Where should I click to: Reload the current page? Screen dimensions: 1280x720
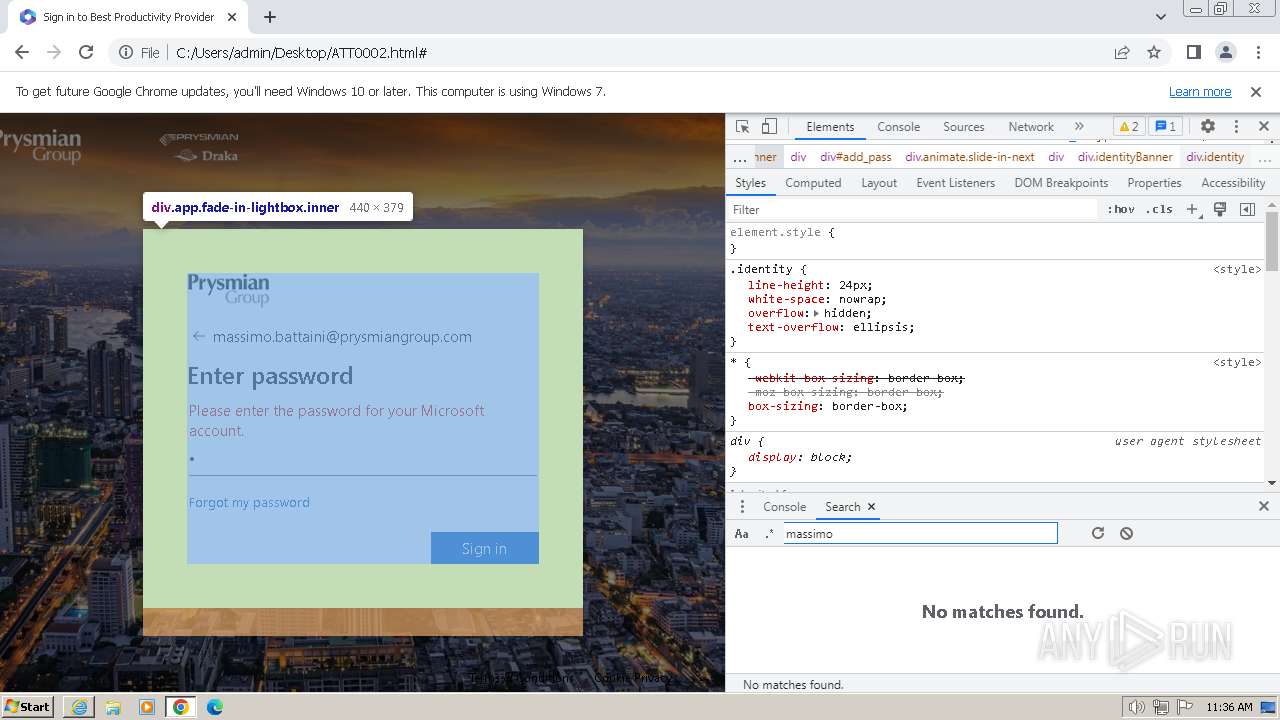click(x=86, y=52)
